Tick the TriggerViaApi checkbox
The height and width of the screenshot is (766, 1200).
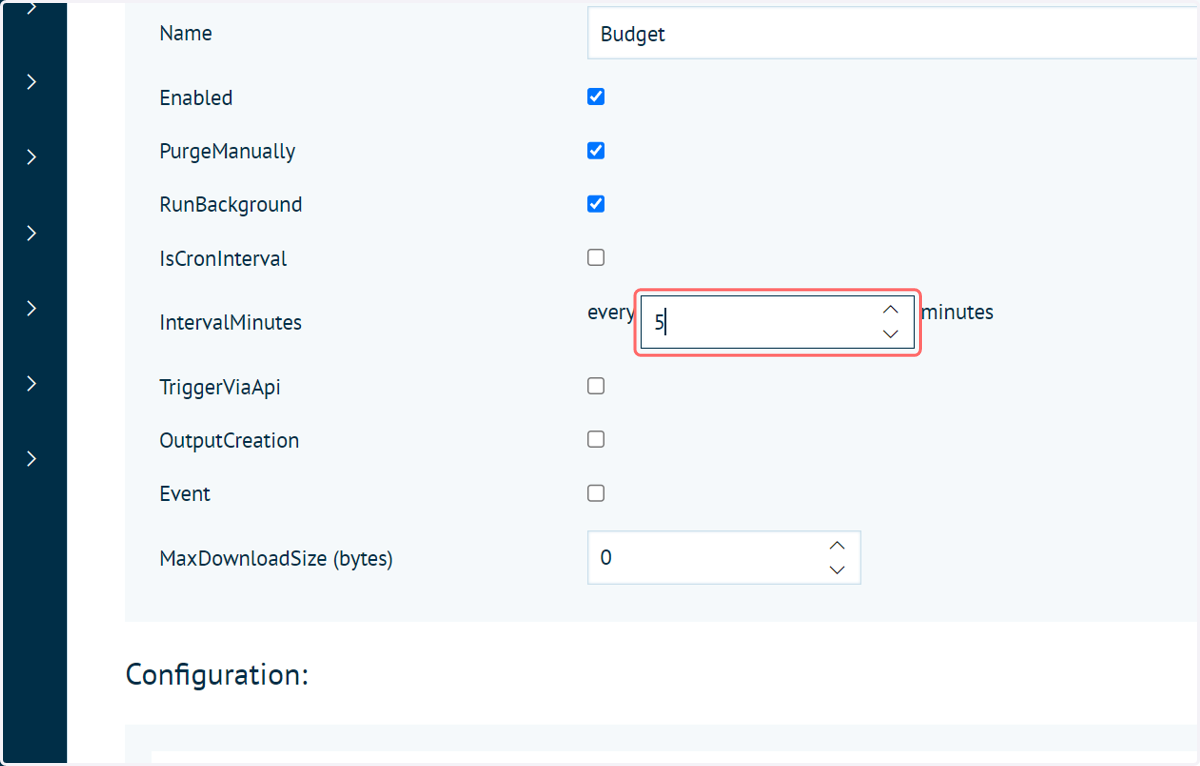pos(596,386)
